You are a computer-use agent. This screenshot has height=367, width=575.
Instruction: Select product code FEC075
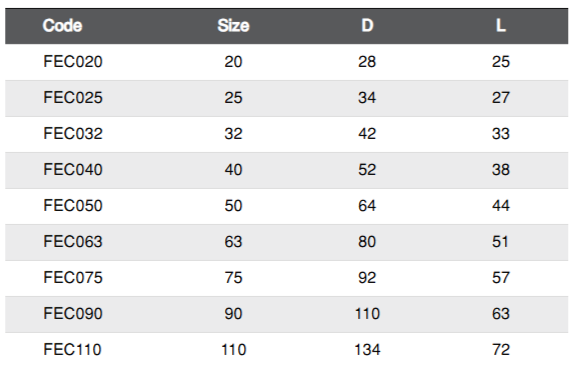point(73,278)
